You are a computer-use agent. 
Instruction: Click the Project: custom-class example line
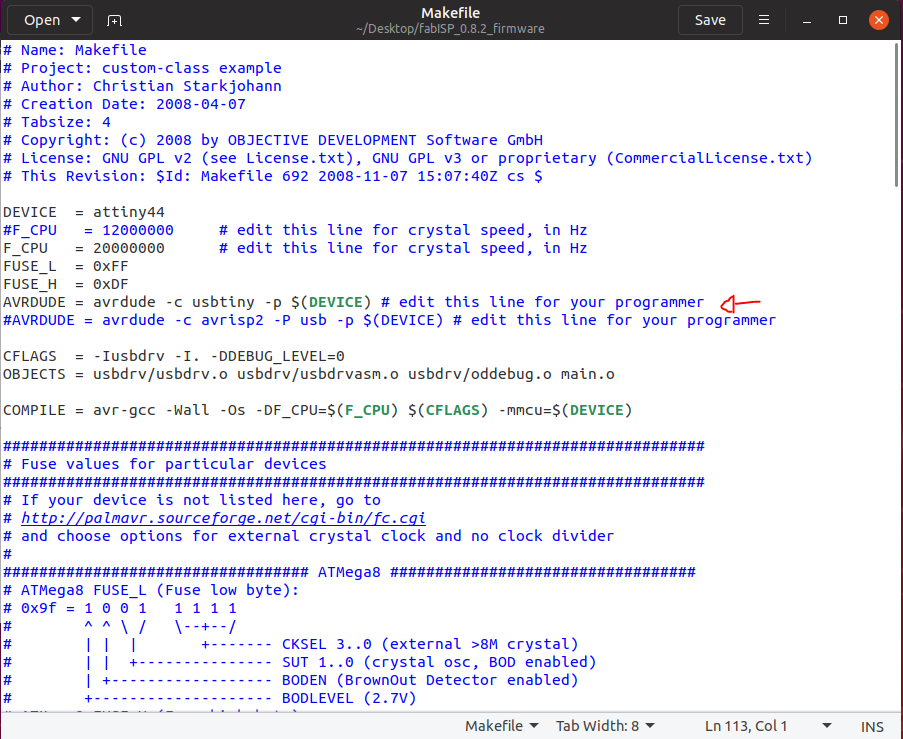142,68
